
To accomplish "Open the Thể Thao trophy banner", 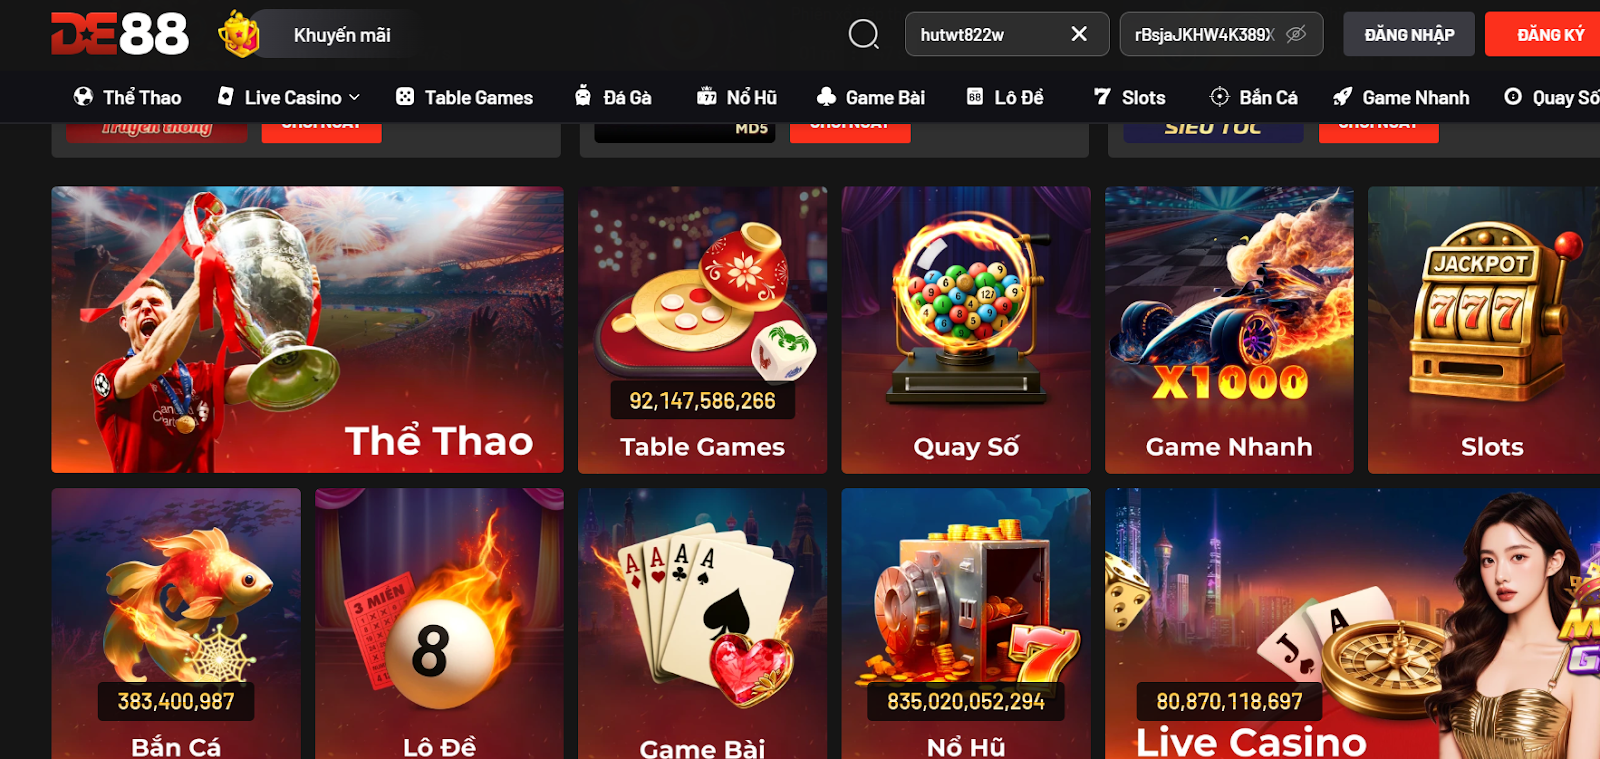I will 307,330.
